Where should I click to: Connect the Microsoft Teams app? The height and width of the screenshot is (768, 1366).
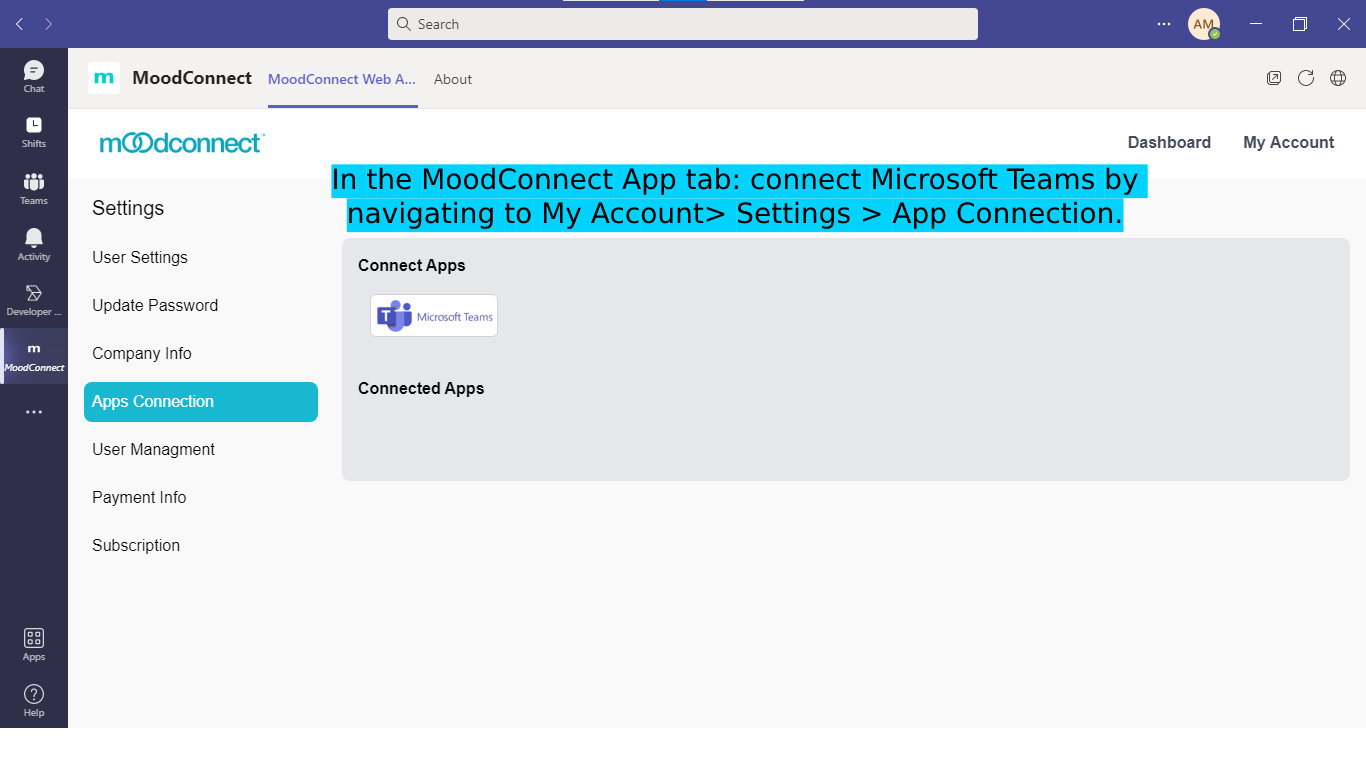(434, 316)
